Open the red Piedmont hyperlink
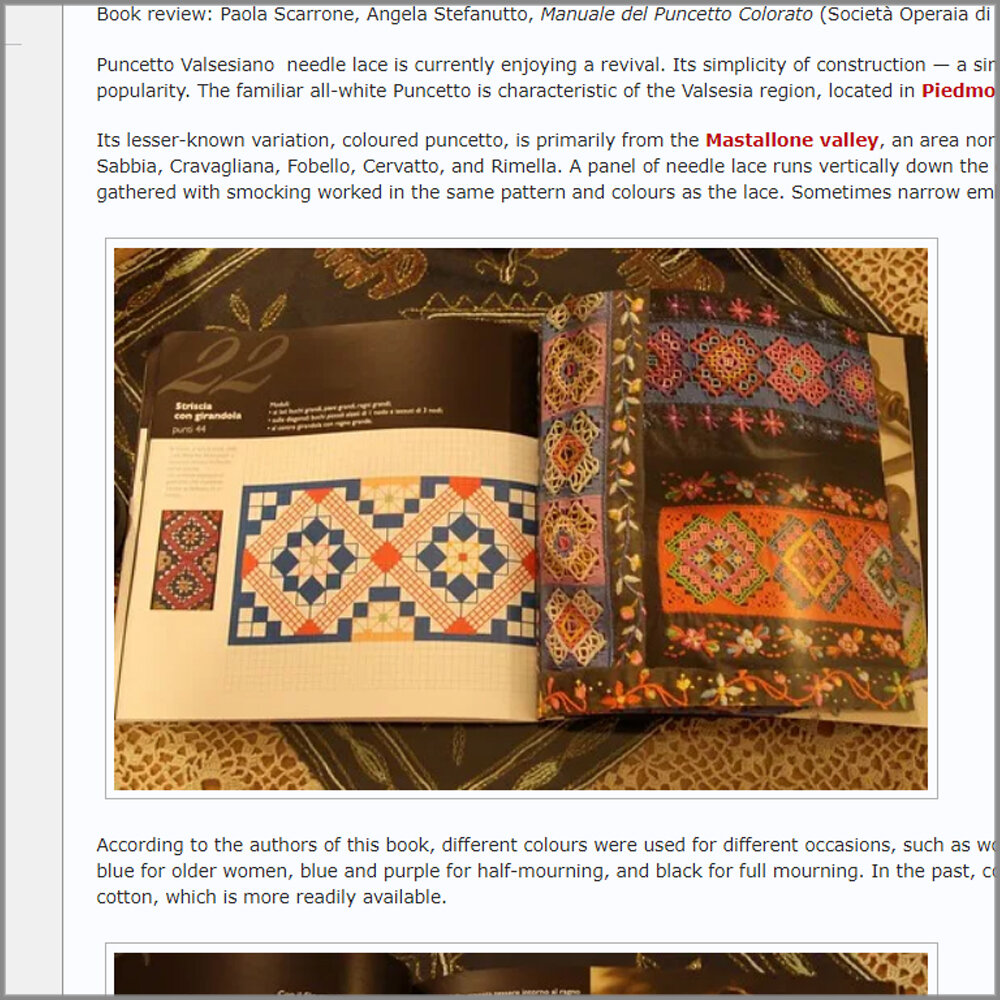This screenshot has width=1000, height=1000. tap(959, 91)
